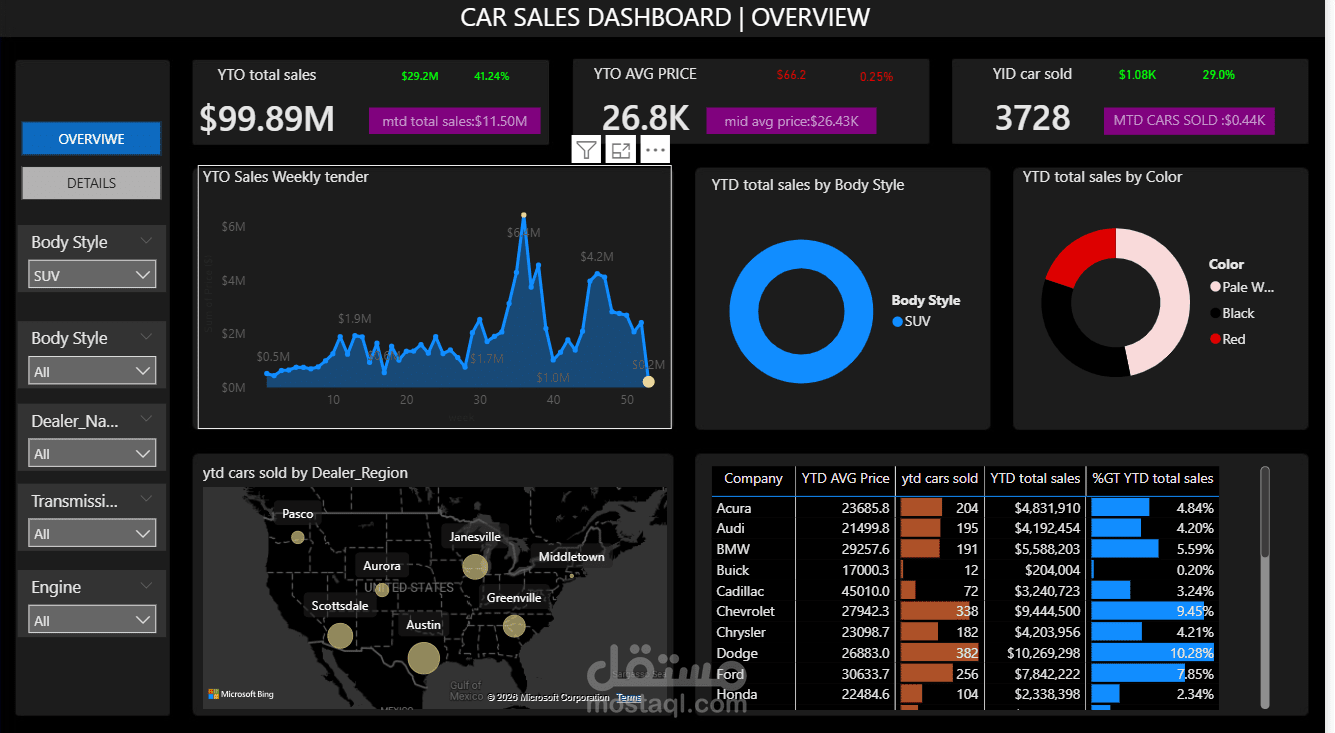Screen dimensions: 1335x733
Task: Select the Red color legend entry
Action: click(x=1228, y=339)
